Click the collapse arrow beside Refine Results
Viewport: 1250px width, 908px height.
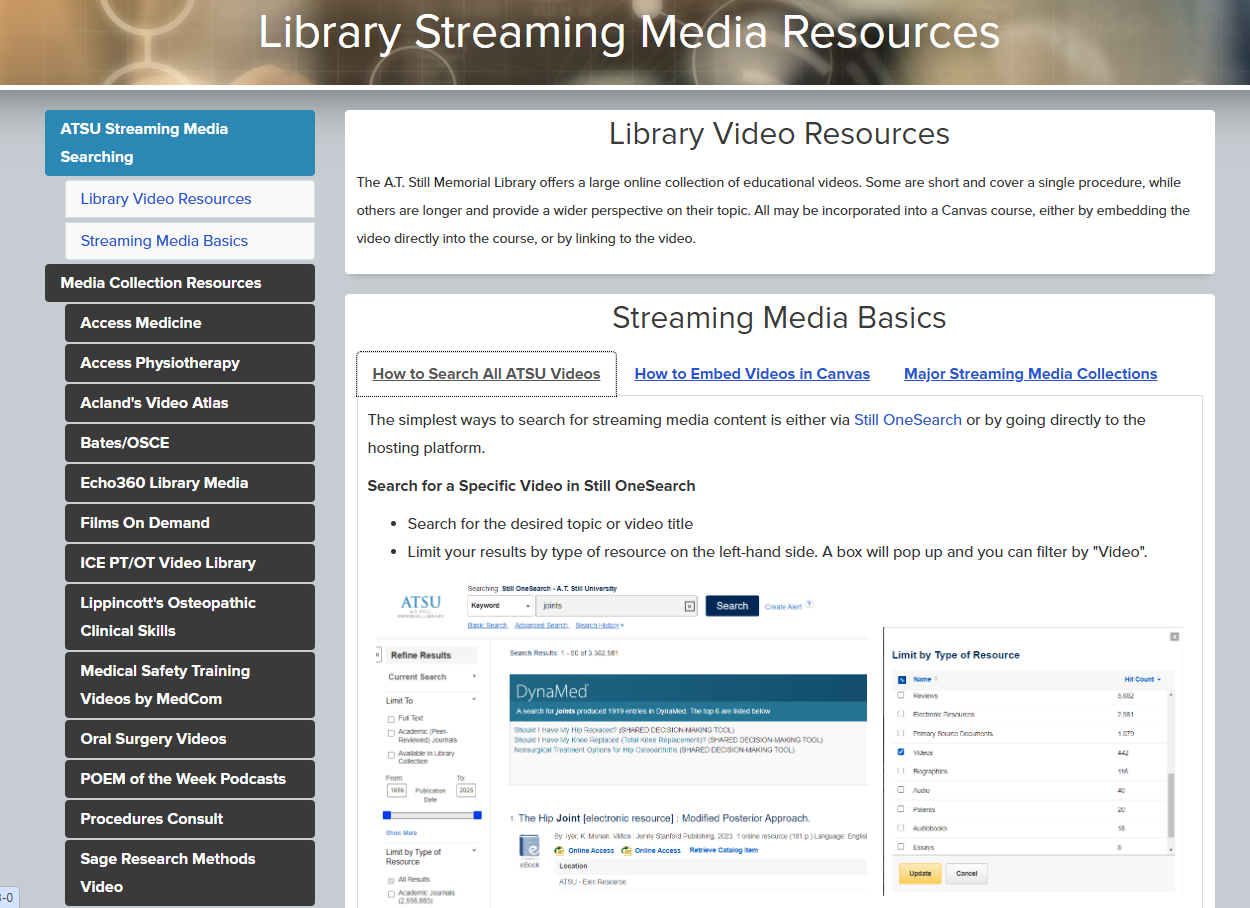click(x=379, y=655)
